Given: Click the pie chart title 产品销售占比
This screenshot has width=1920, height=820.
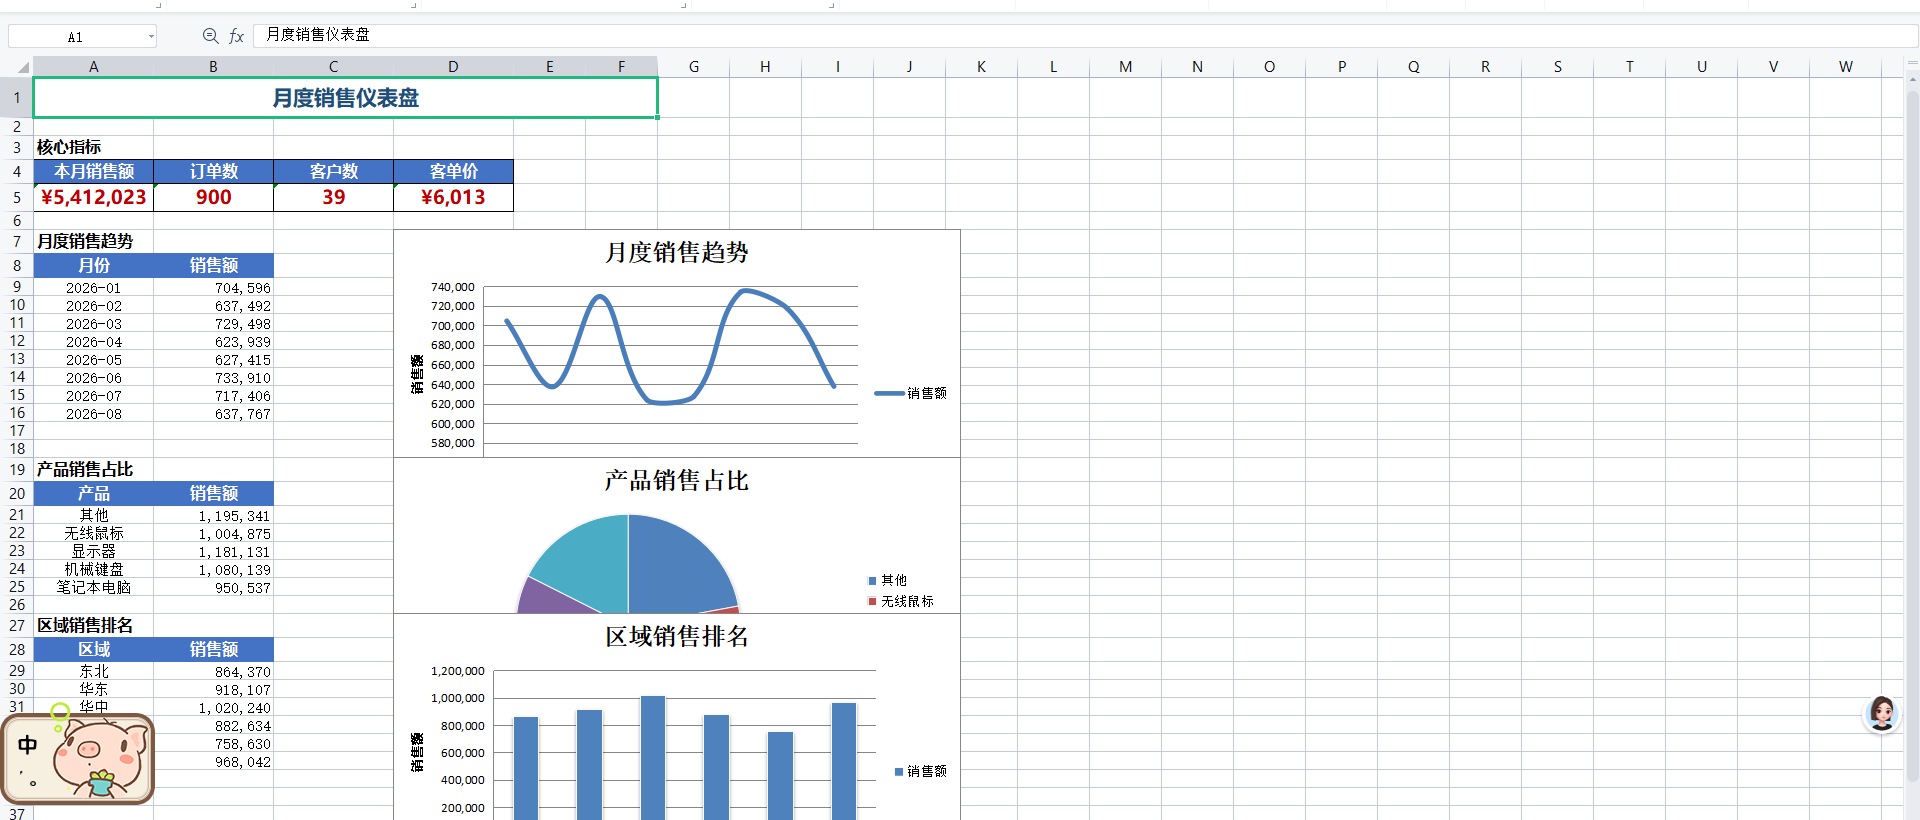Looking at the screenshot, I should [677, 480].
